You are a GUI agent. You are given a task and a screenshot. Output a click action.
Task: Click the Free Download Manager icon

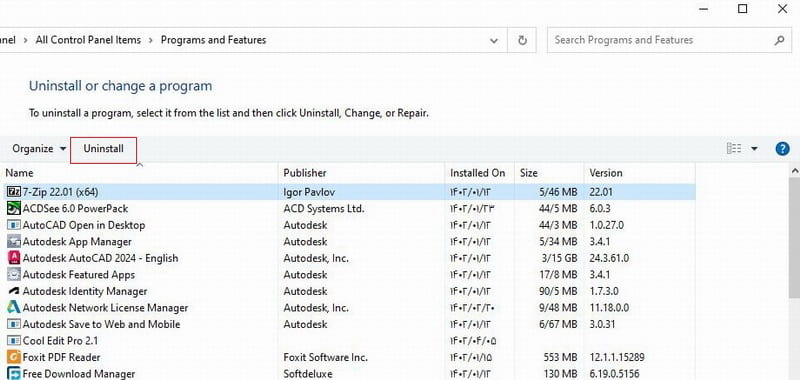point(14,374)
